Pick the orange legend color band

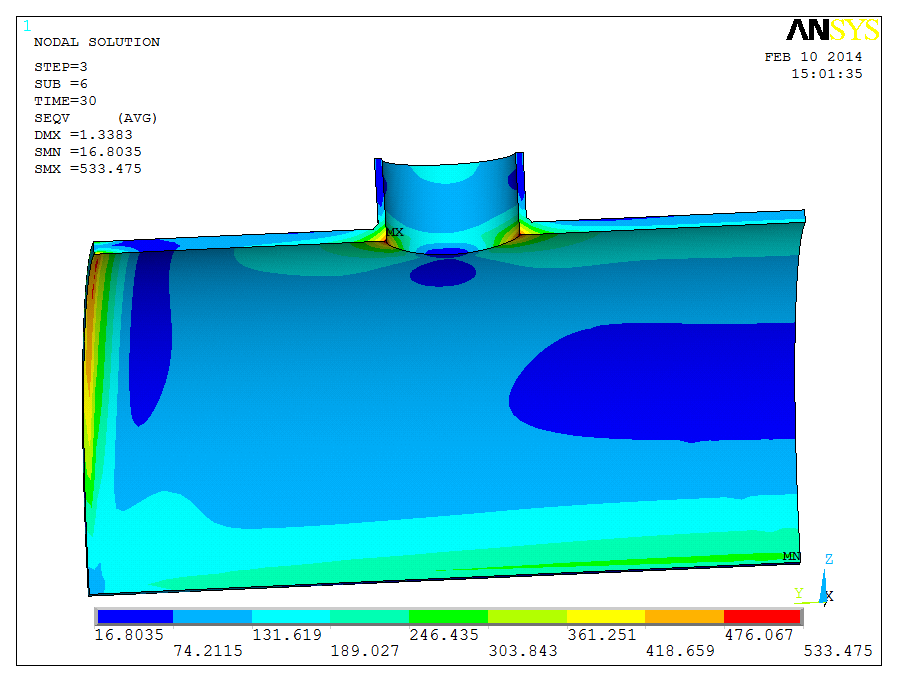click(x=684, y=616)
